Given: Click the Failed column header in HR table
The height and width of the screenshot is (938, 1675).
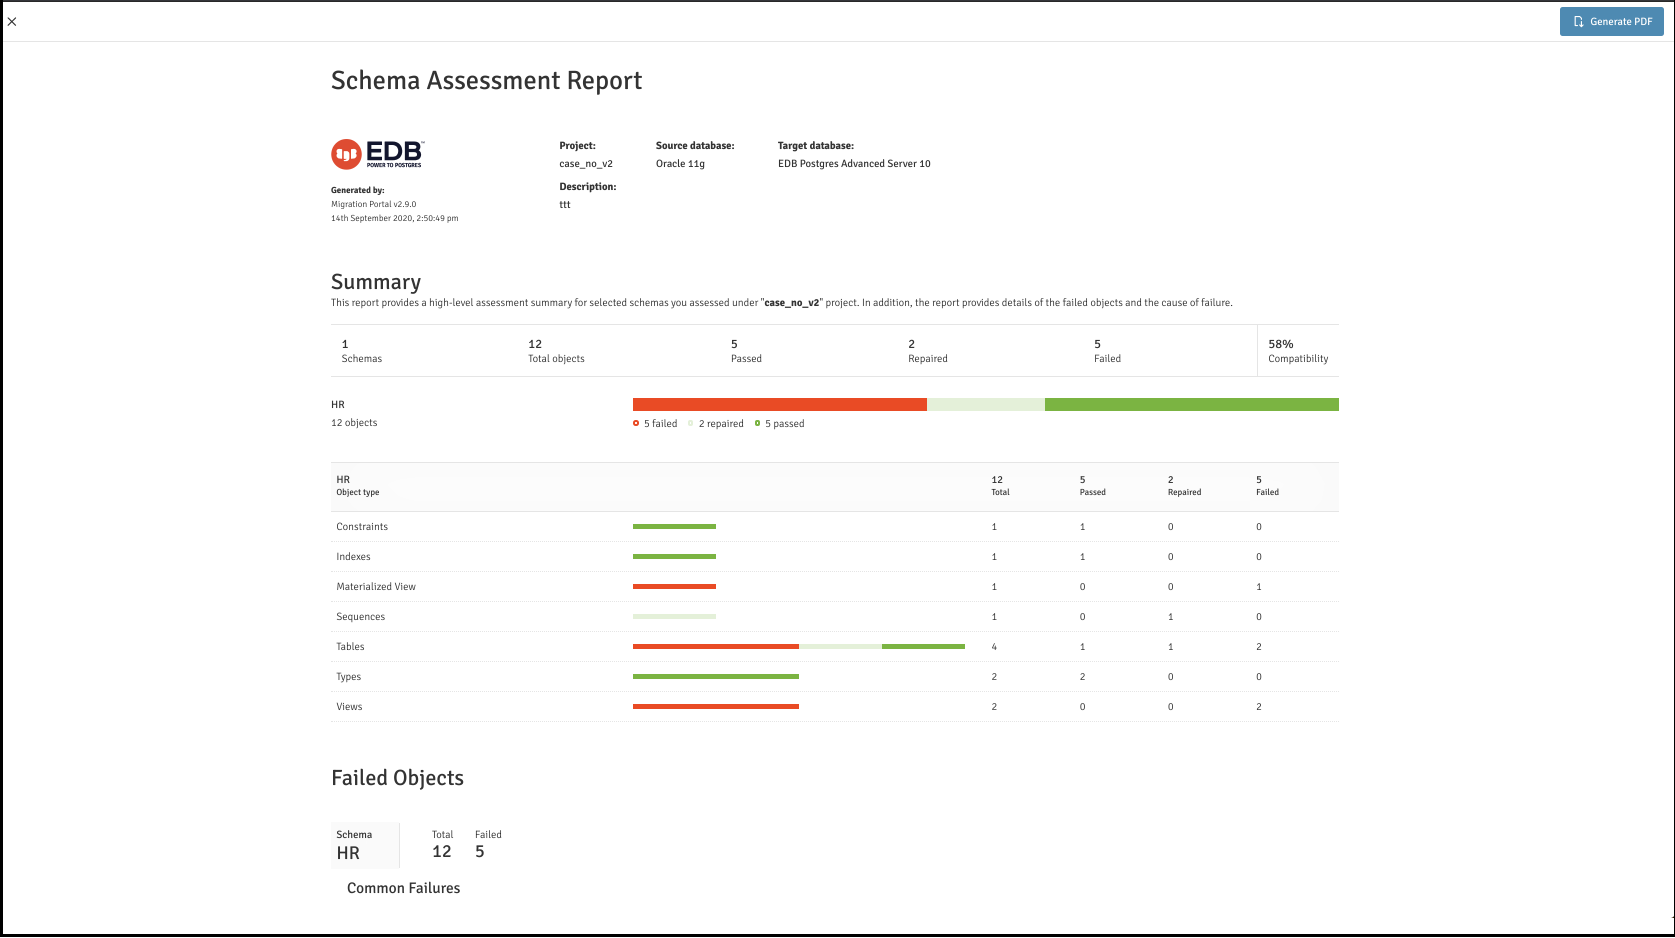Looking at the screenshot, I should click(x=1267, y=486).
